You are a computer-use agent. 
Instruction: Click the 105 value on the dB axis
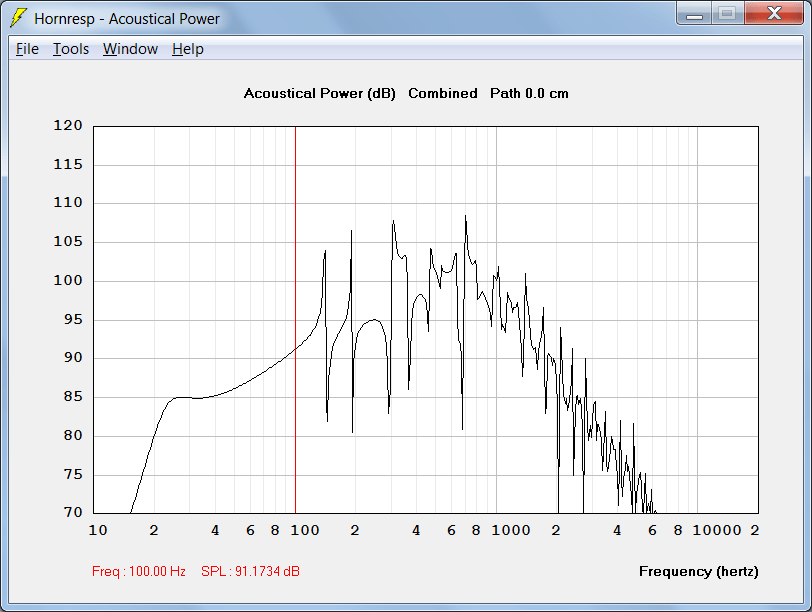(68, 241)
